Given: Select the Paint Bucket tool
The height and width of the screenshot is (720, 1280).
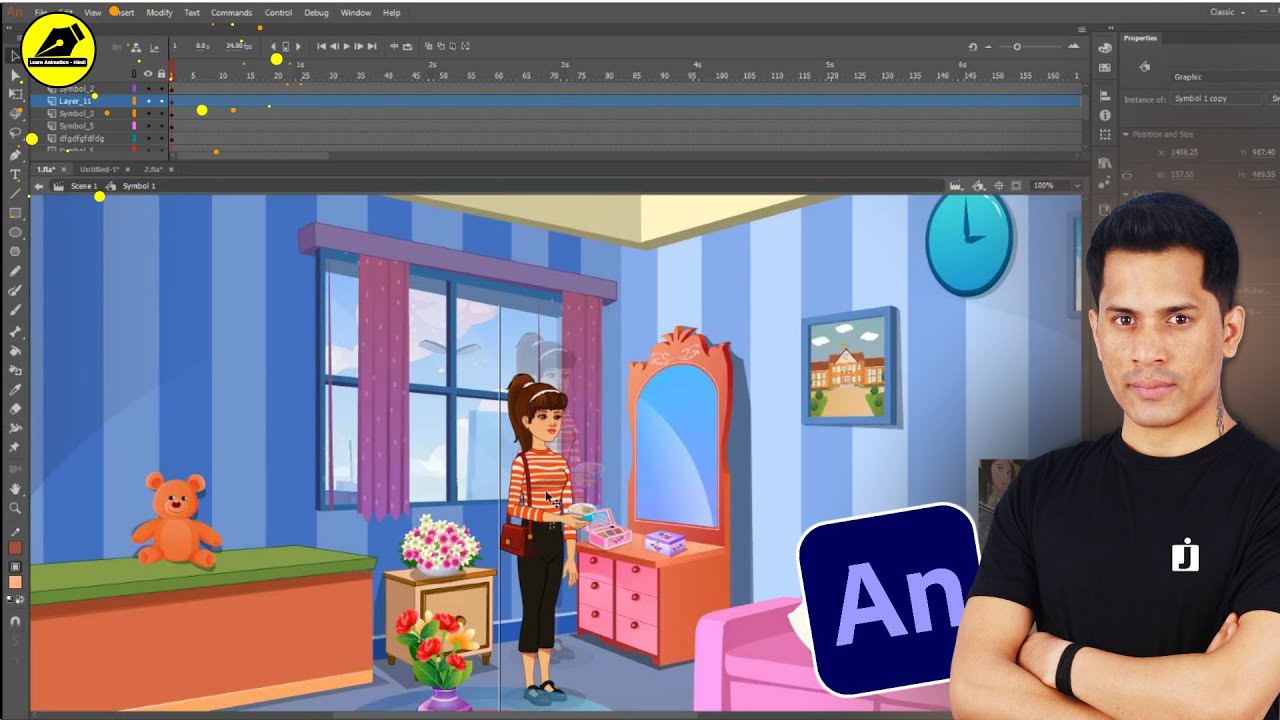Looking at the screenshot, I should pyautogui.click(x=15, y=351).
